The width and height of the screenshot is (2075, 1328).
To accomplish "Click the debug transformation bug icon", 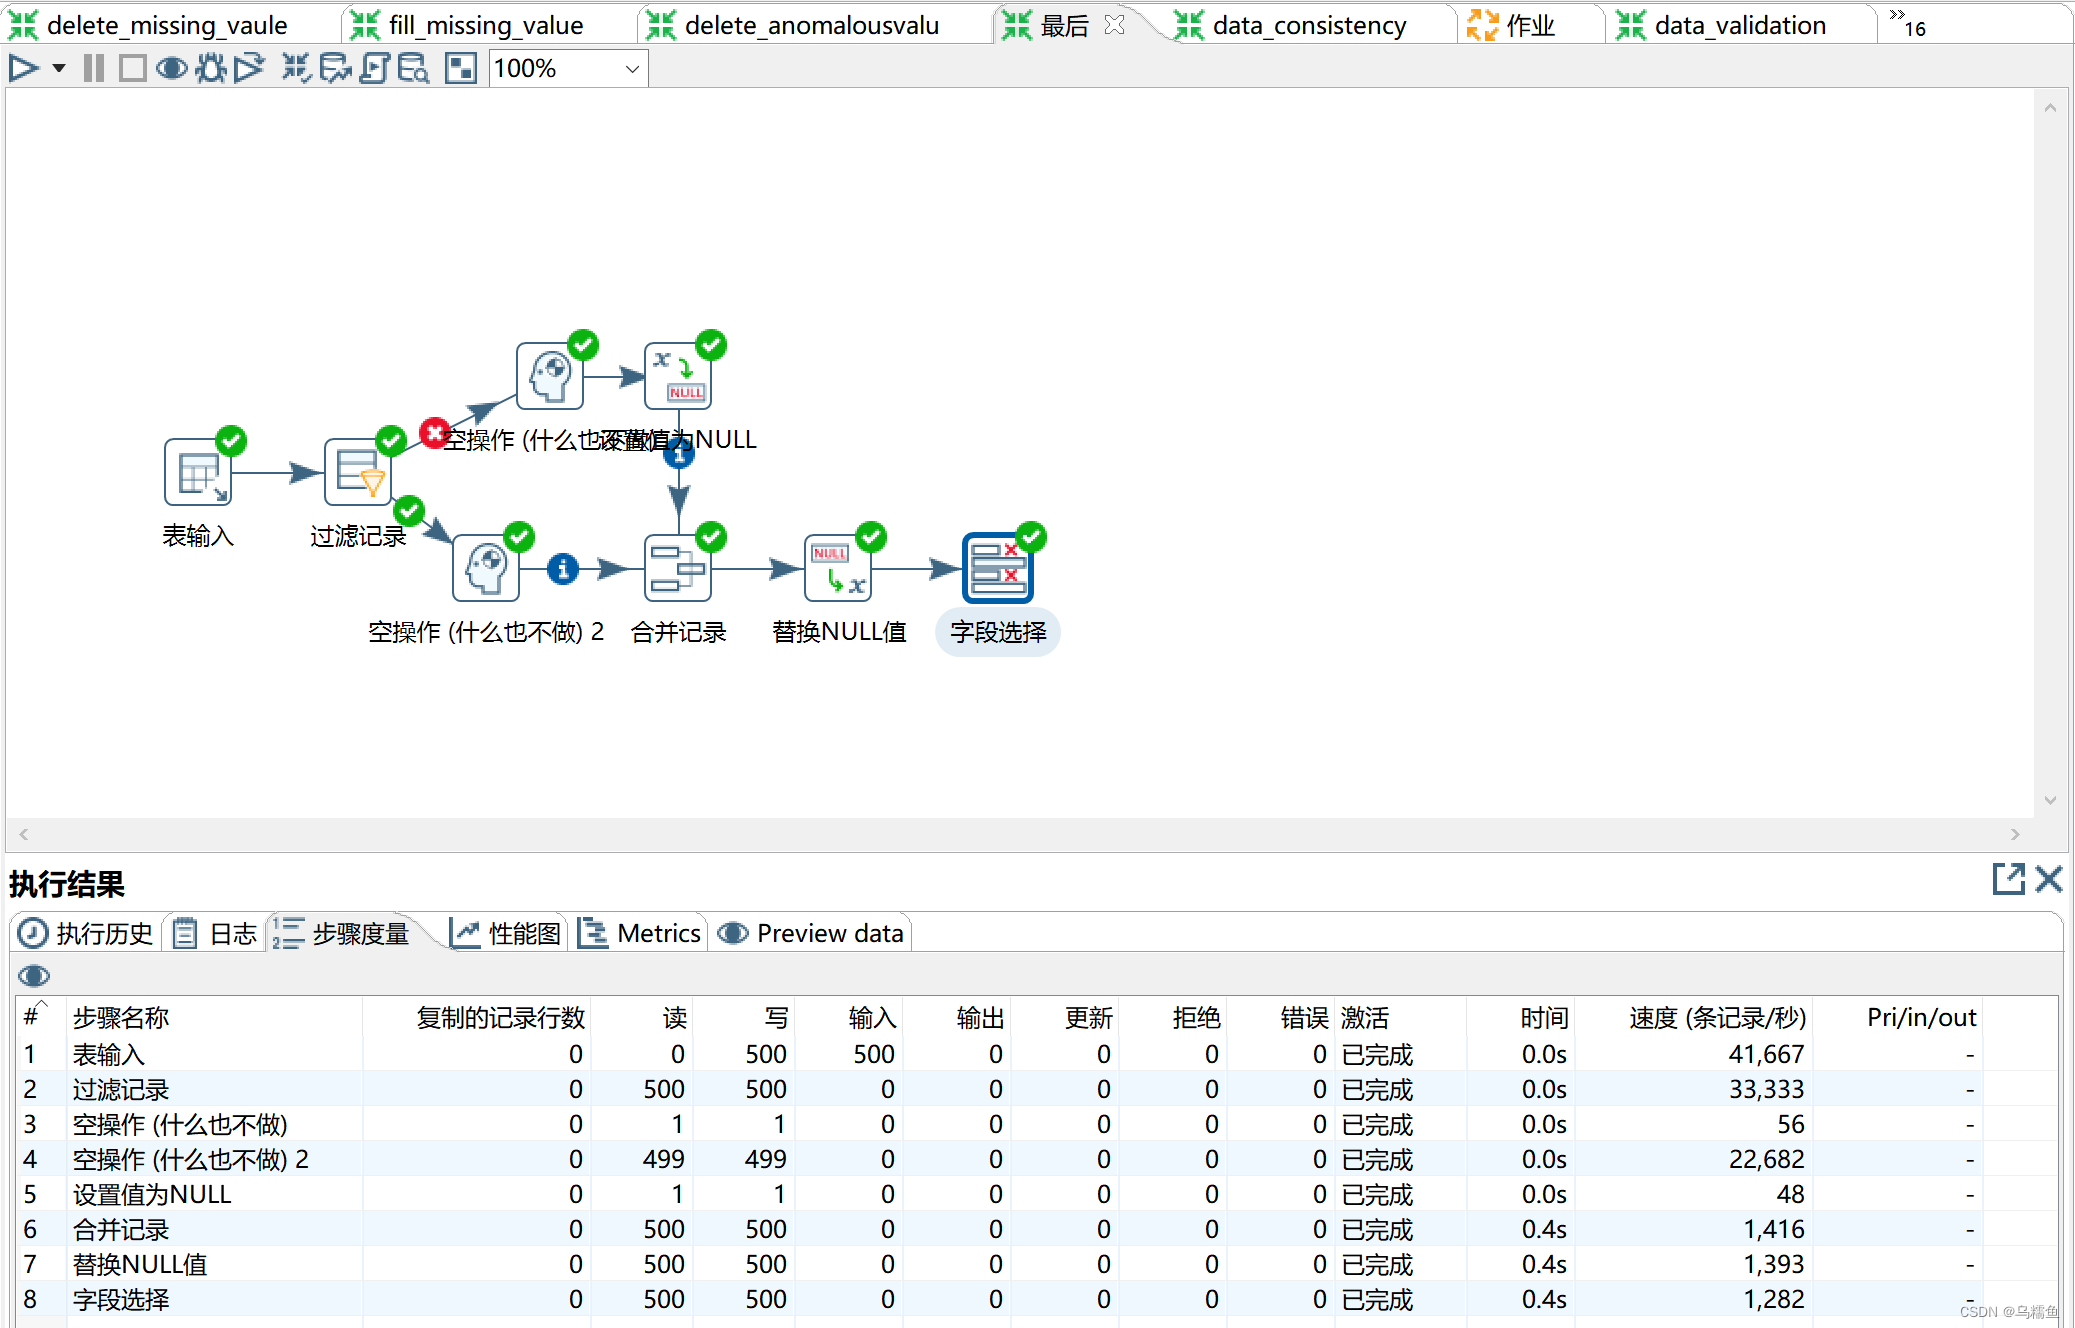I will [210, 68].
